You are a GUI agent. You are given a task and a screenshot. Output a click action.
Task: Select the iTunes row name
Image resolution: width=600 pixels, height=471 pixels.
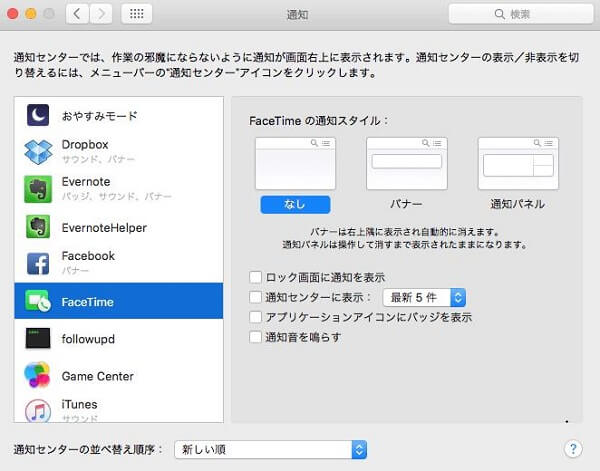point(80,404)
